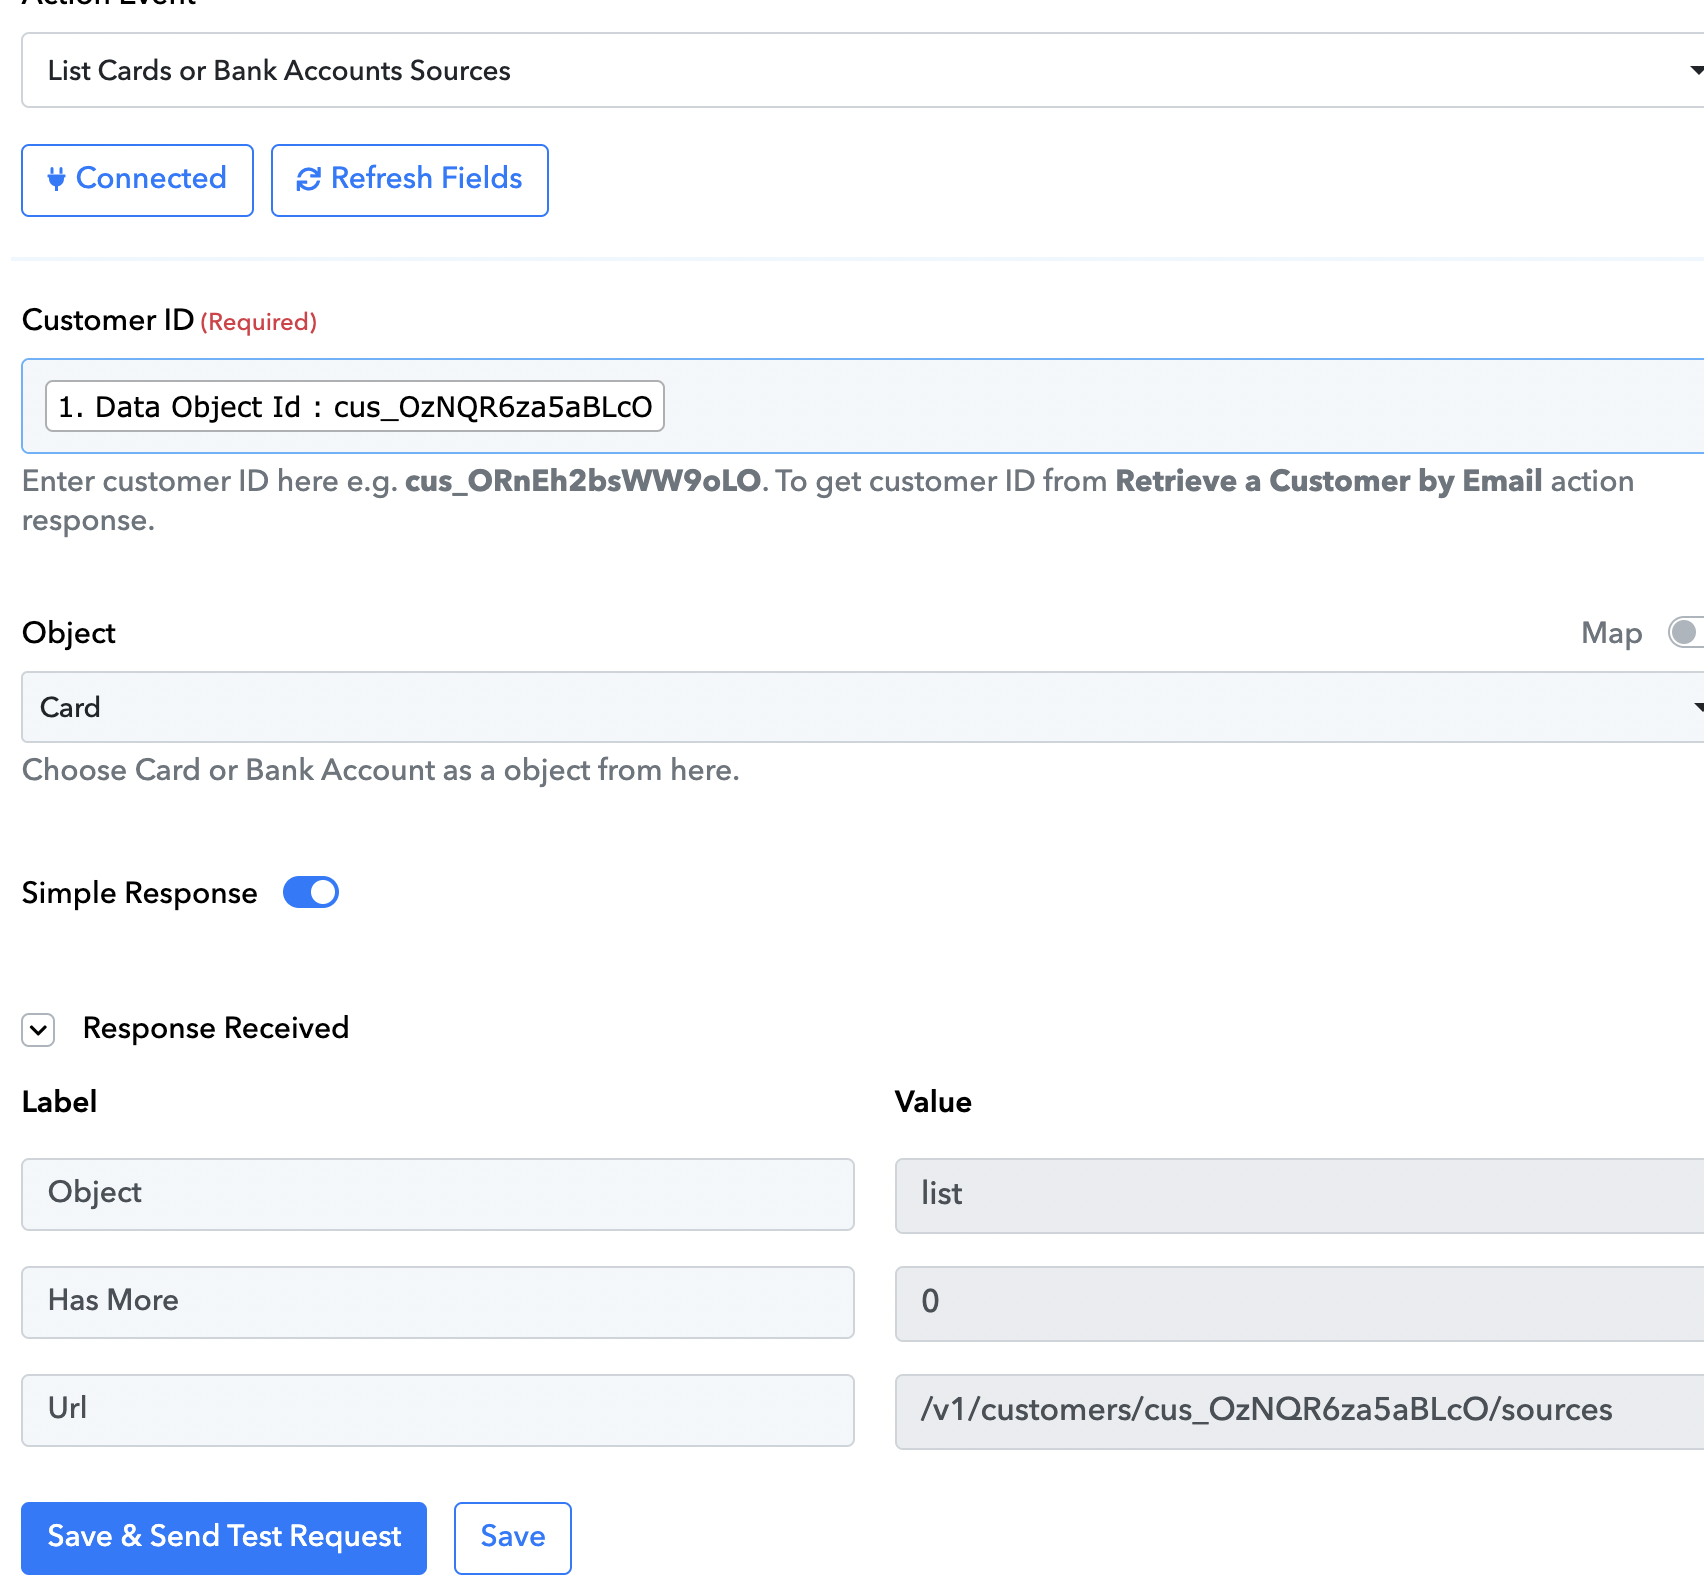Image resolution: width=1704 pixels, height=1590 pixels.
Task: Click the value field showing list
Action: point(1299,1196)
